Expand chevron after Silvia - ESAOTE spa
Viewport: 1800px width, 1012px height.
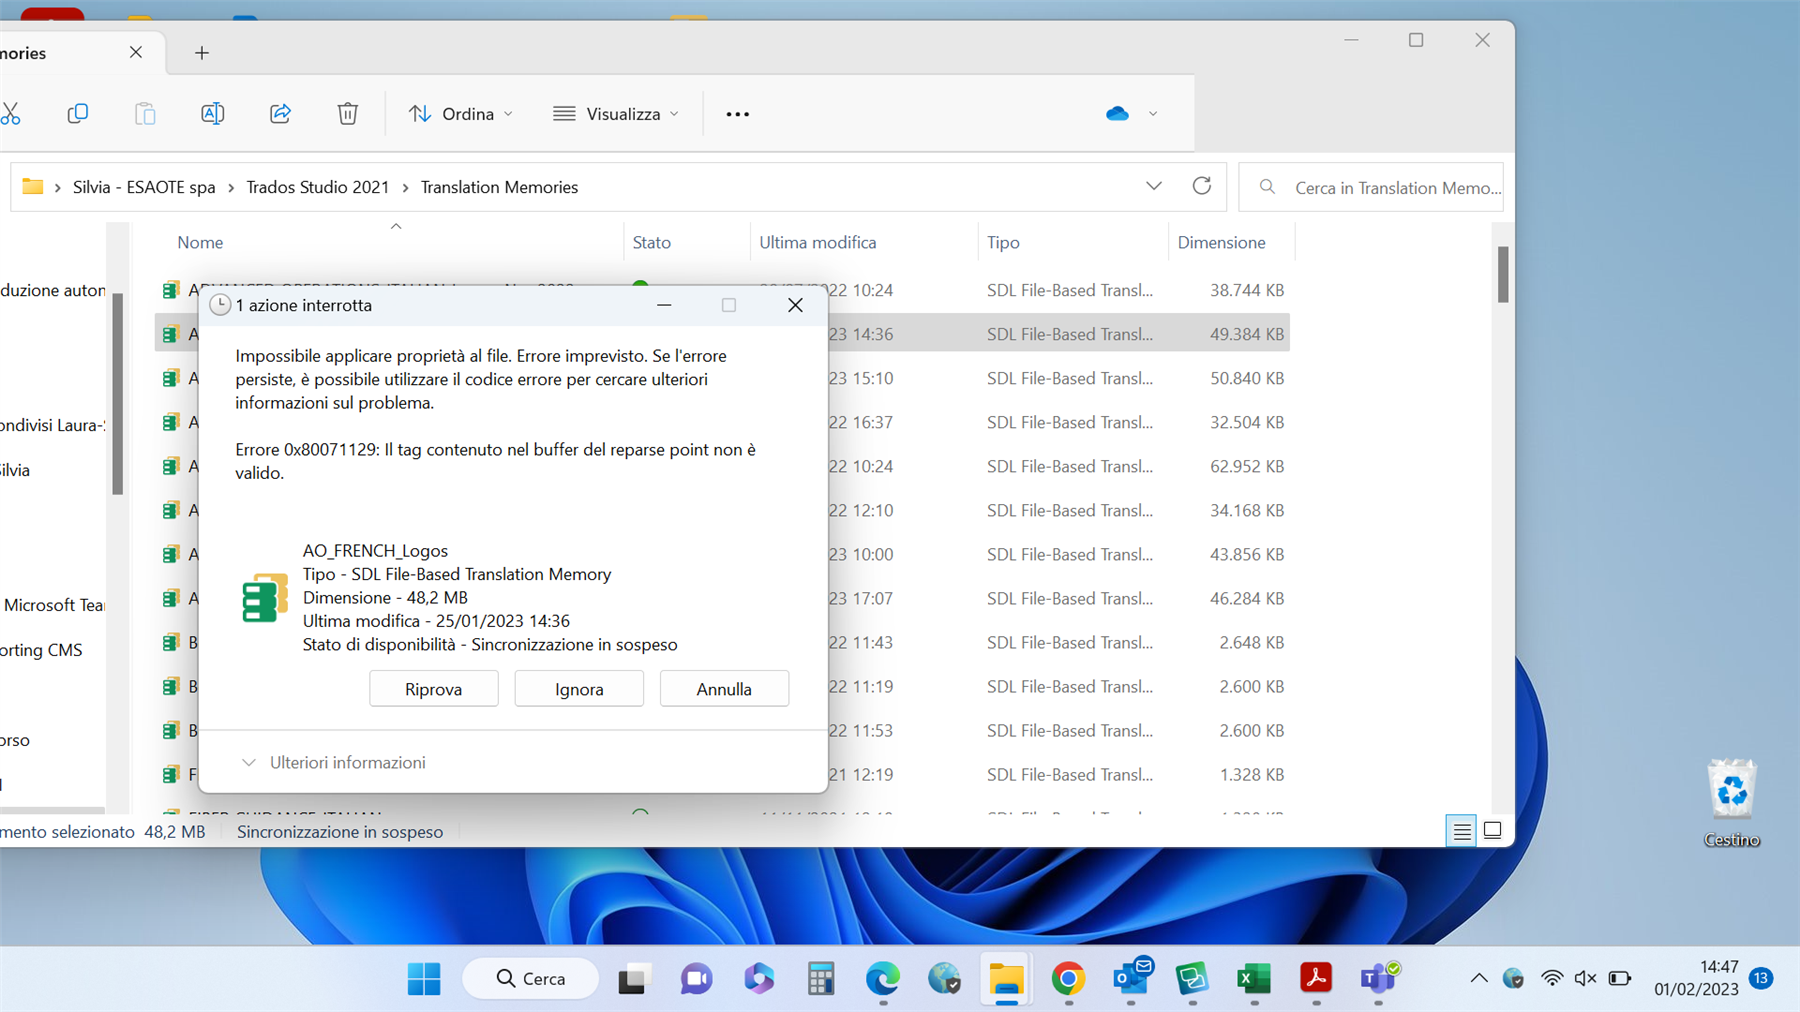pyautogui.click(x=231, y=187)
